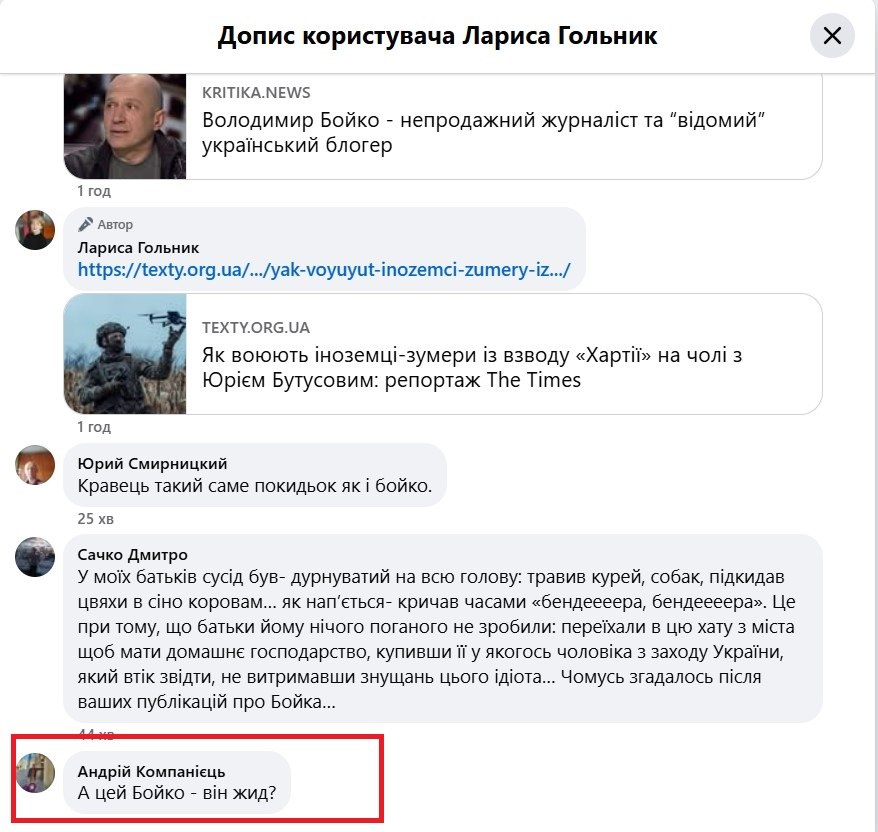Click the name Сачко Дмитро
This screenshot has height=832, width=878.
[x=132, y=554]
